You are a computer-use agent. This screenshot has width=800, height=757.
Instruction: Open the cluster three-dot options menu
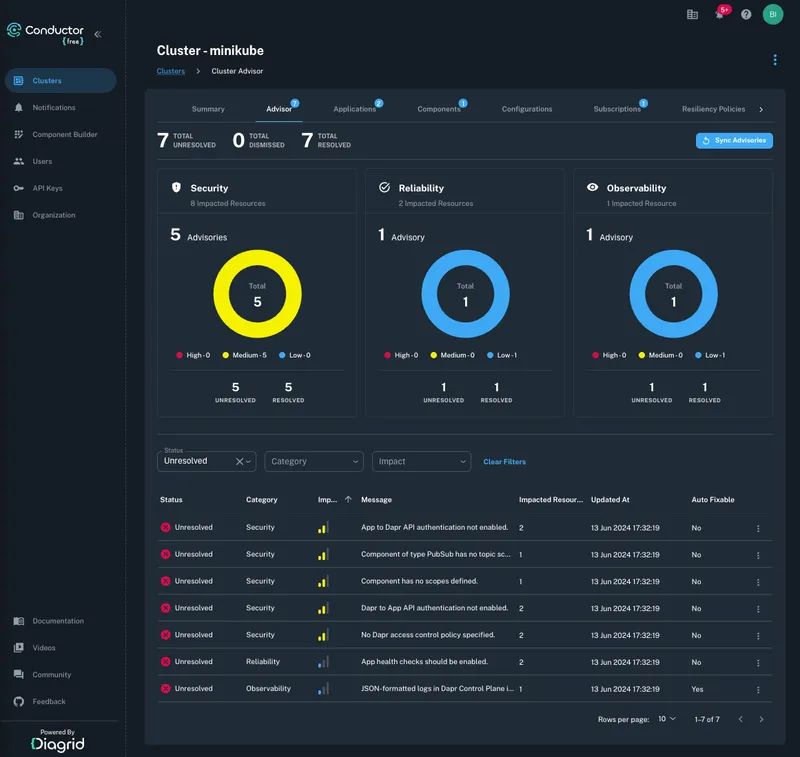click(774, 60)
